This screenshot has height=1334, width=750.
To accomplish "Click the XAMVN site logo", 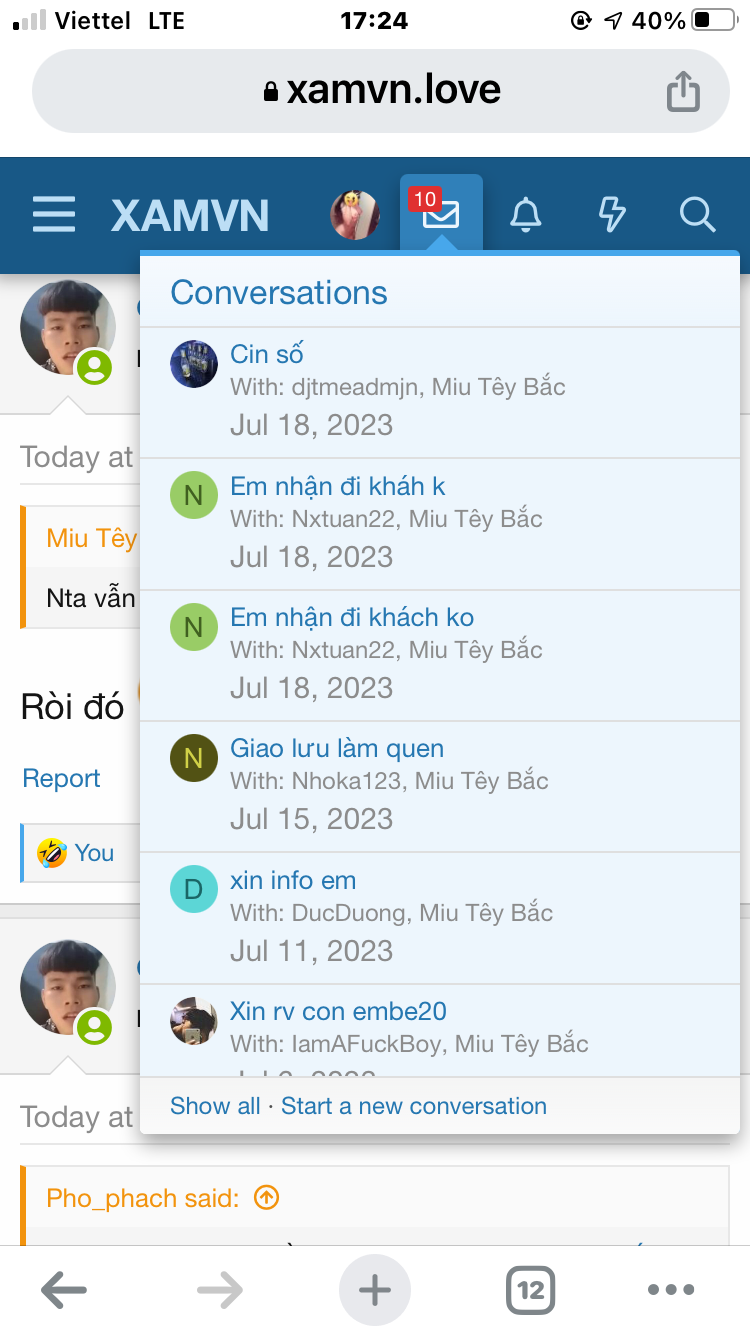I will [190, 215].
